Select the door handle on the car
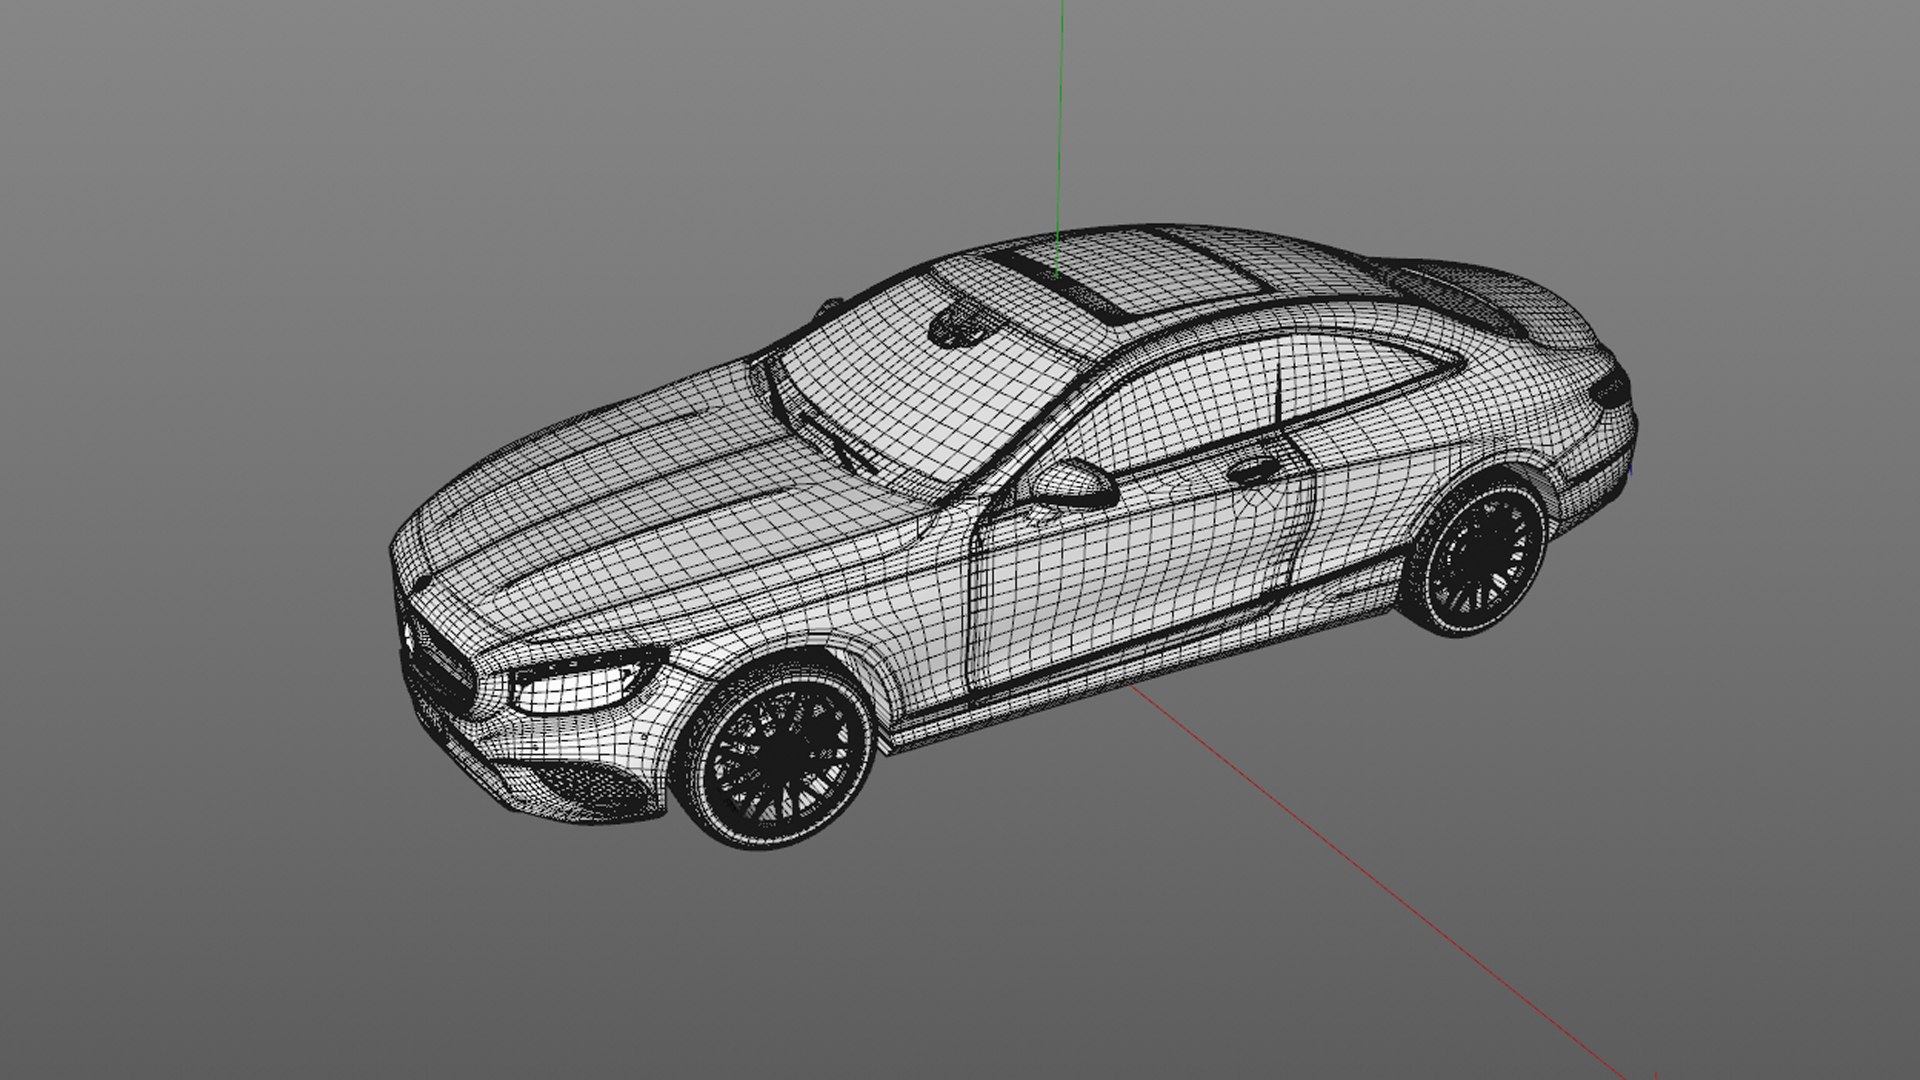The image size is (1920, 1080). coord(1254,470)
